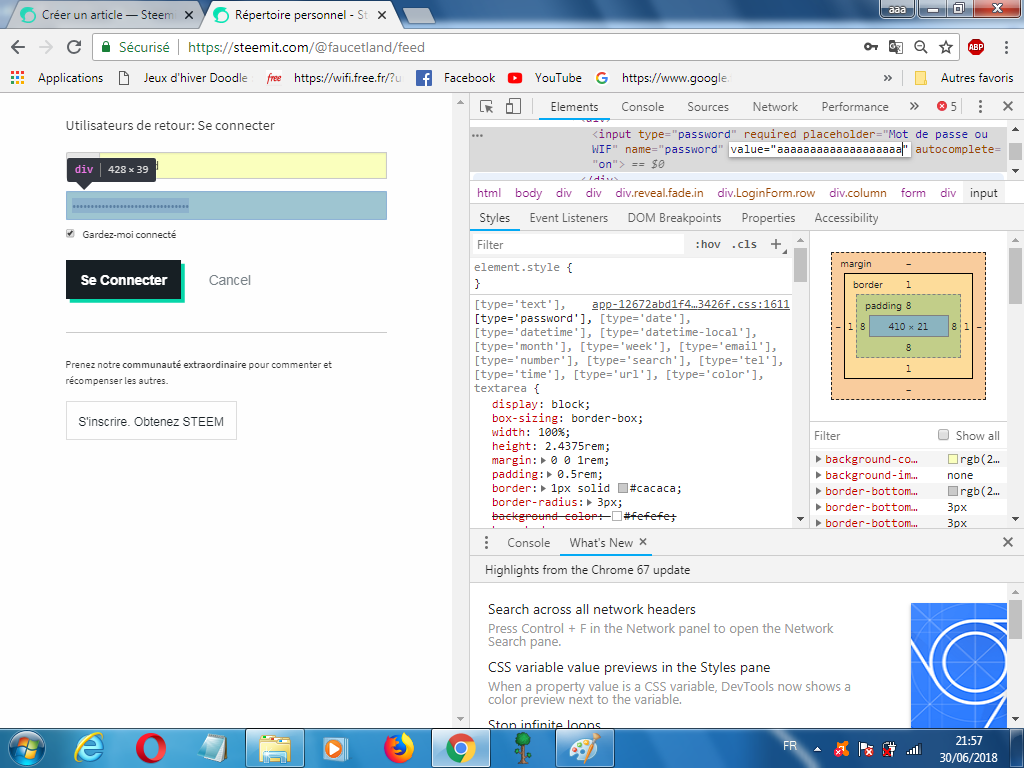Open the Chrome menu
The width and height of the screenshot is (1024, 768).
click(x=1006, y=47)
